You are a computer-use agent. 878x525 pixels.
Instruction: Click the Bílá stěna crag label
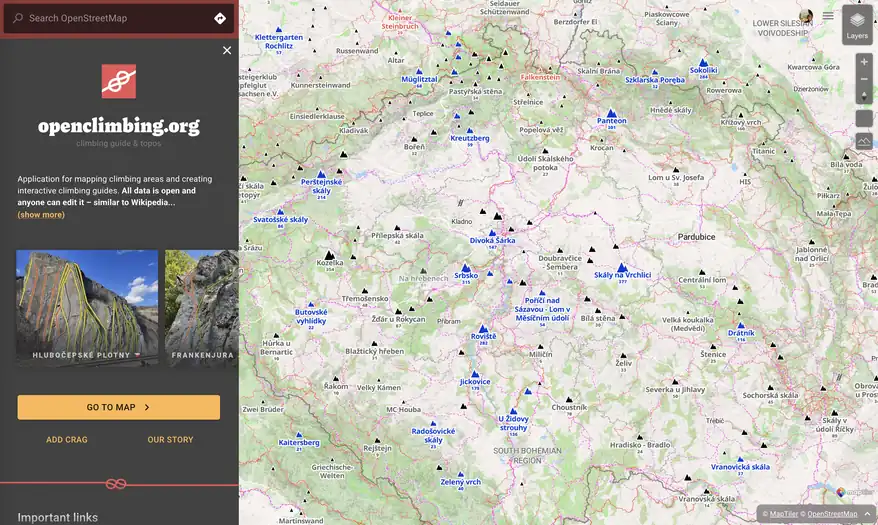[597, 318]
